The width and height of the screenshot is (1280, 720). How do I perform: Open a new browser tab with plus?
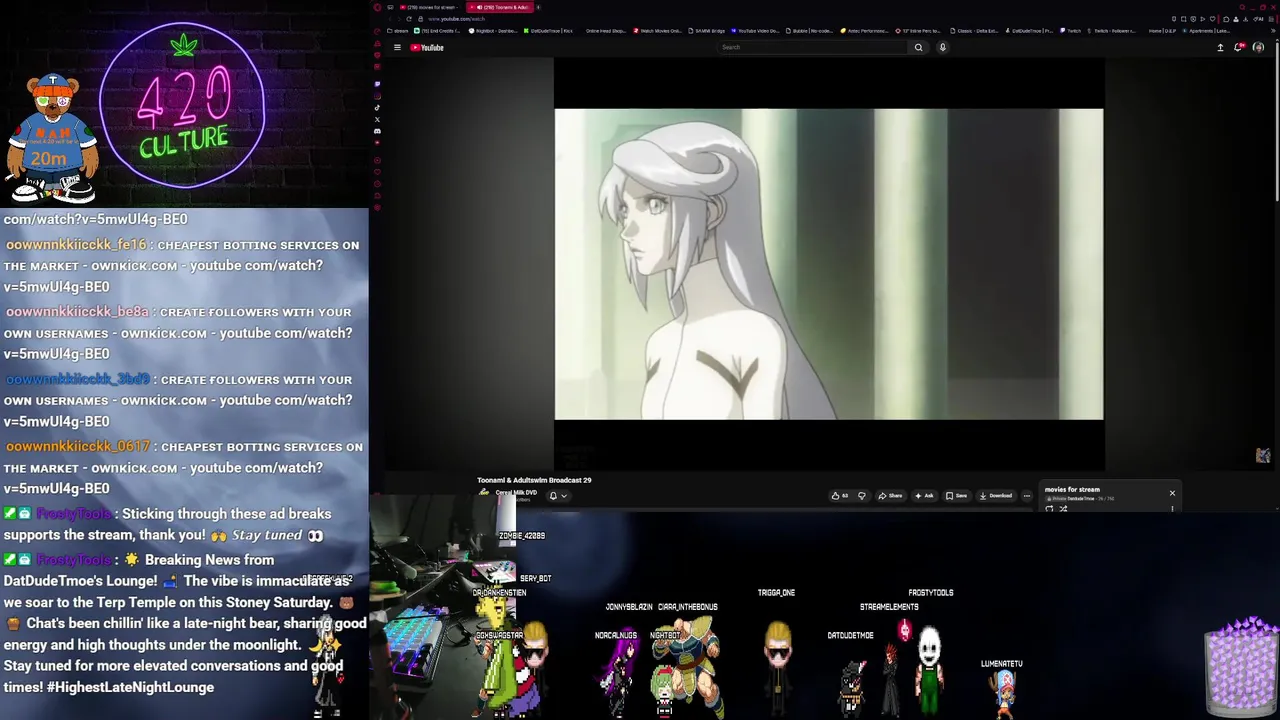538,7
